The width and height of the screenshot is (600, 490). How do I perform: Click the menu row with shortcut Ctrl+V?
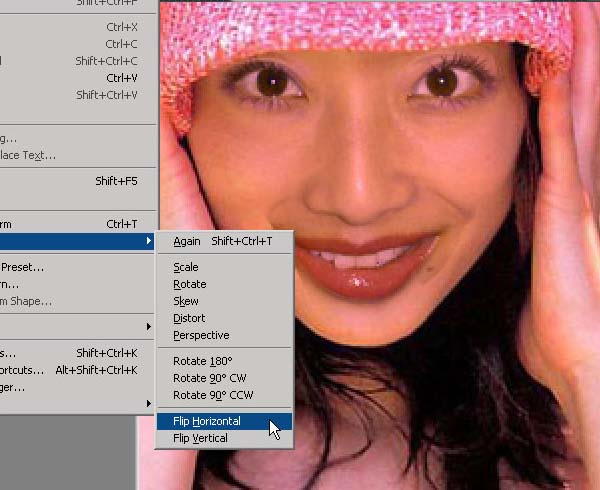click(x=77, y=78)
